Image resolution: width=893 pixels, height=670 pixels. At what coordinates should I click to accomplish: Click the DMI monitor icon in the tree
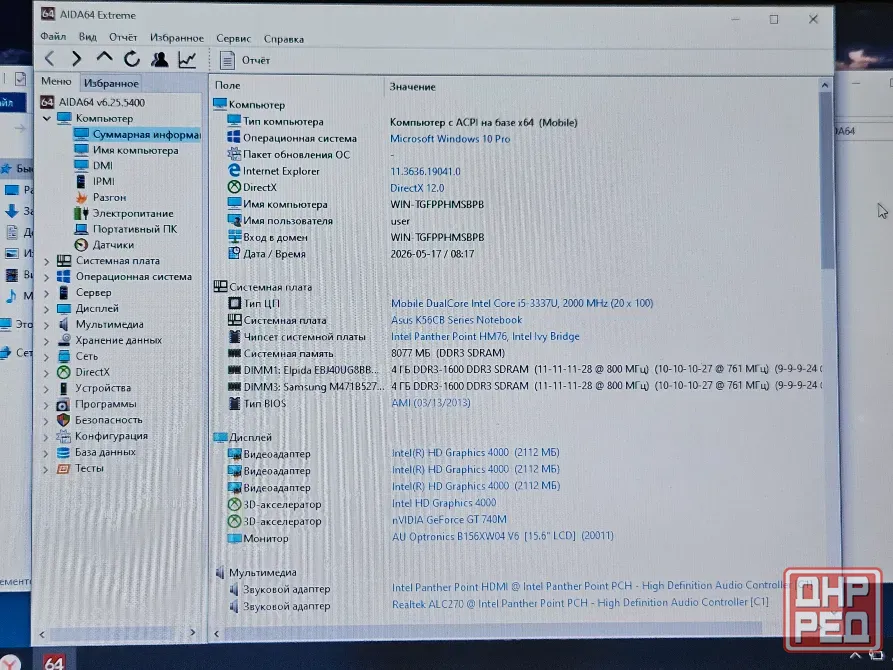point(81,166)
